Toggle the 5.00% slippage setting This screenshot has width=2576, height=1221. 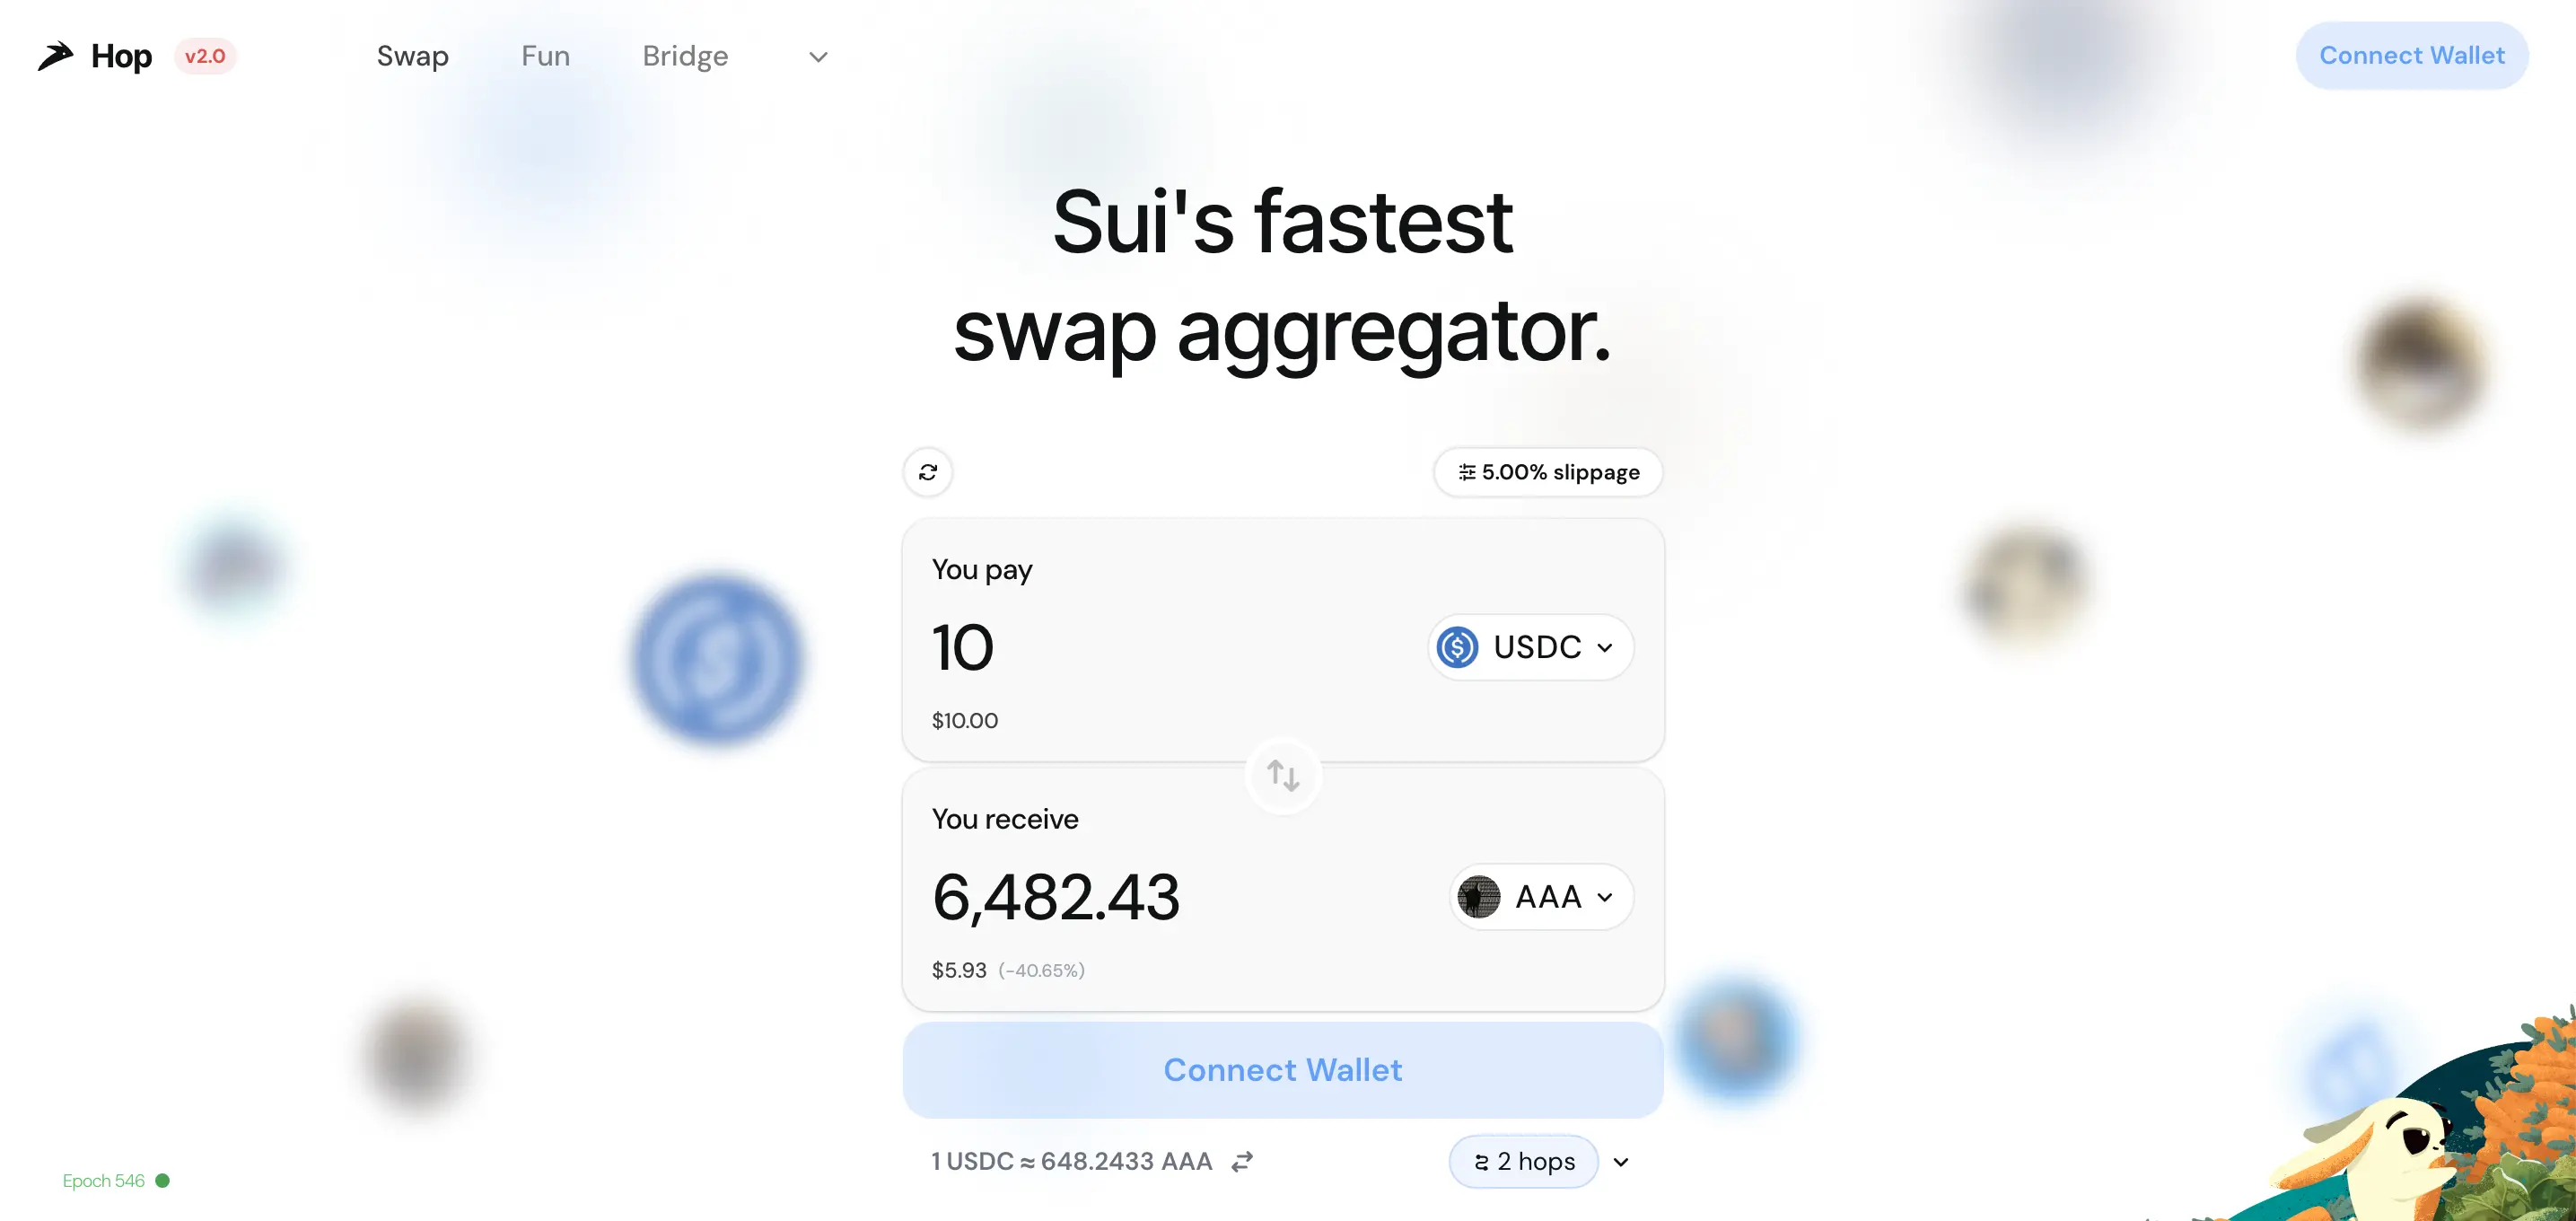[1546, 473]
